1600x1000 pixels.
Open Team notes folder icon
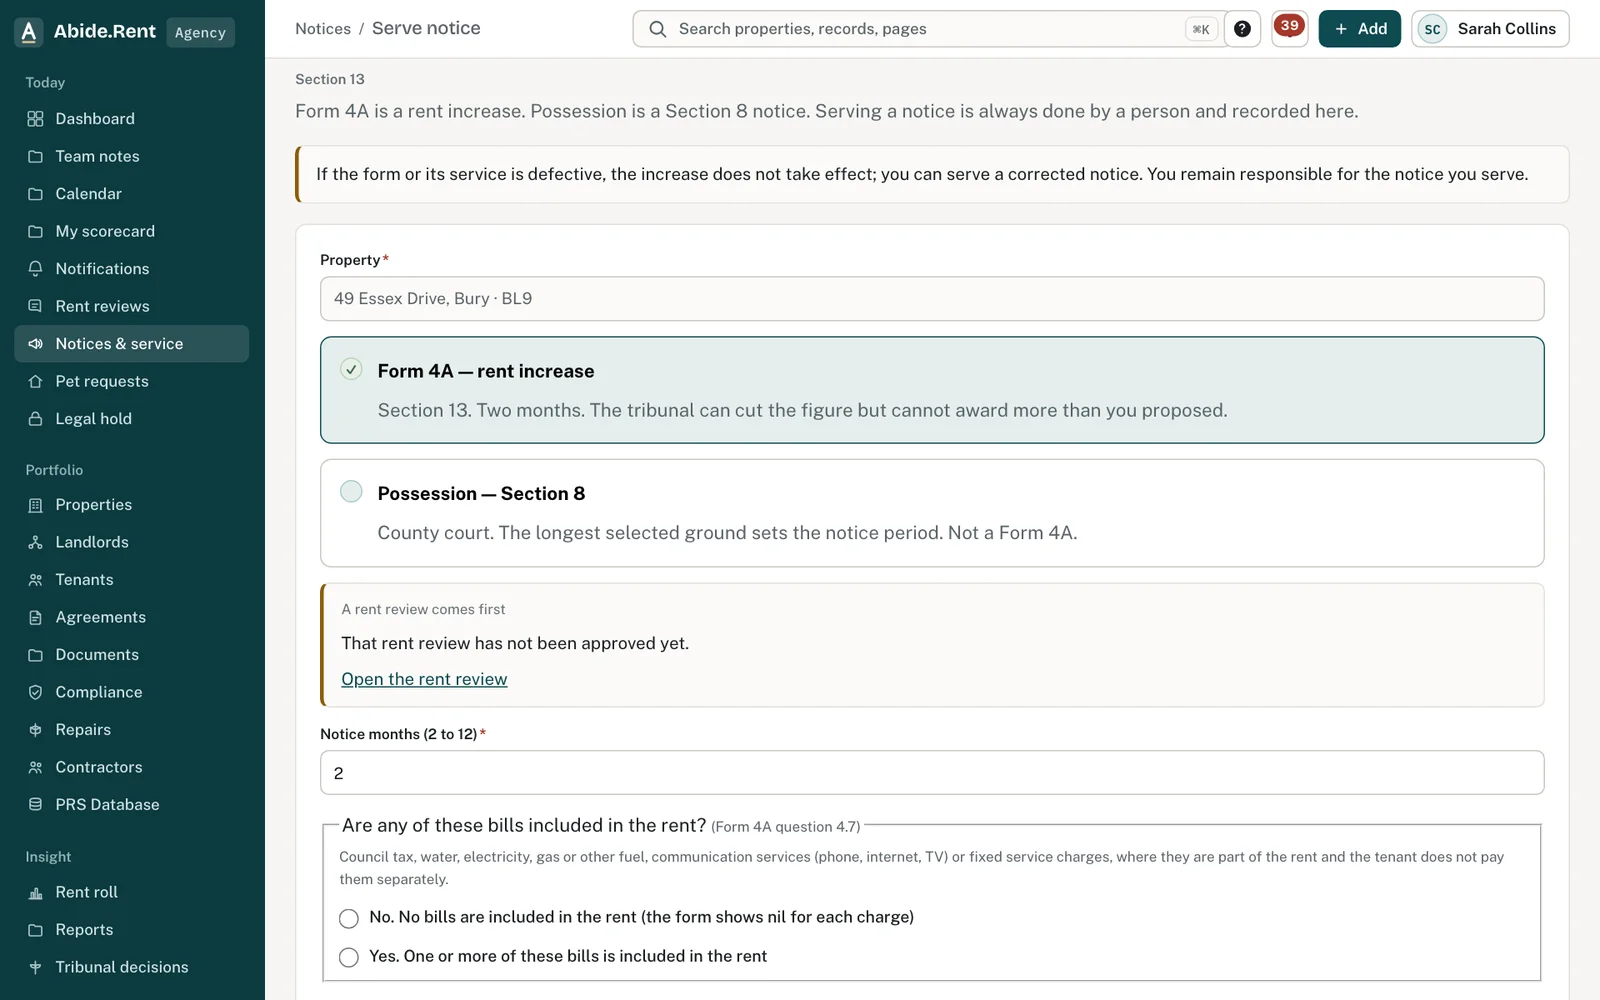click(x=35, y=156)
